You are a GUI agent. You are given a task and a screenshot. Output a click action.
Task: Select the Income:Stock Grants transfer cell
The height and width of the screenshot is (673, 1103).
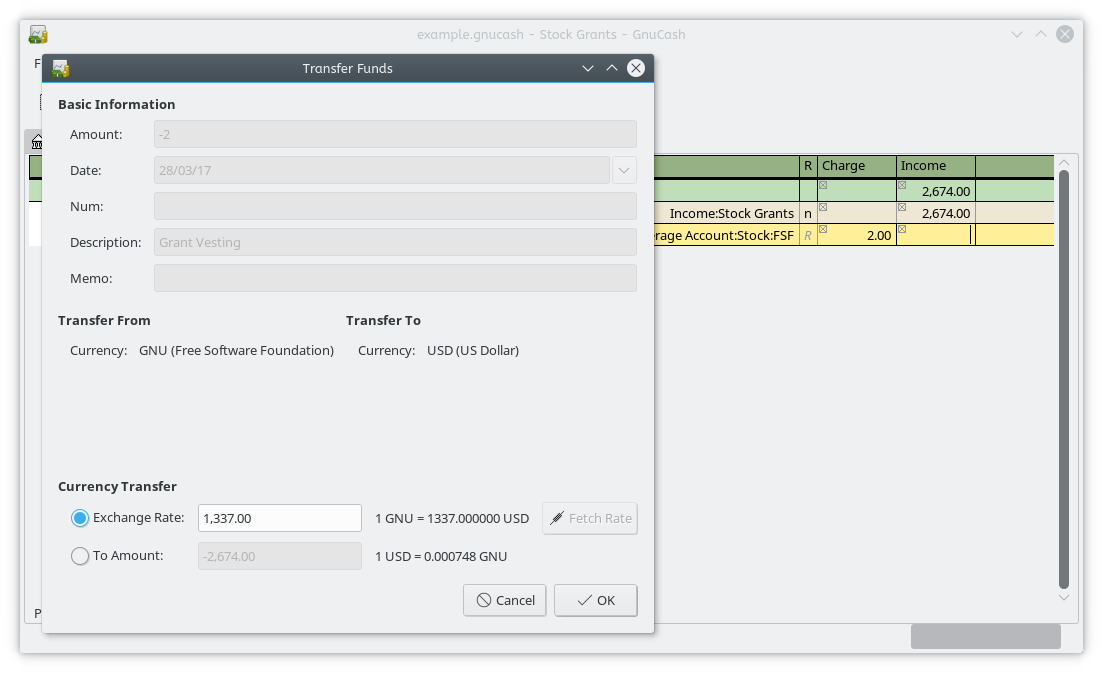pyautogui.click(x=727, y=213)
